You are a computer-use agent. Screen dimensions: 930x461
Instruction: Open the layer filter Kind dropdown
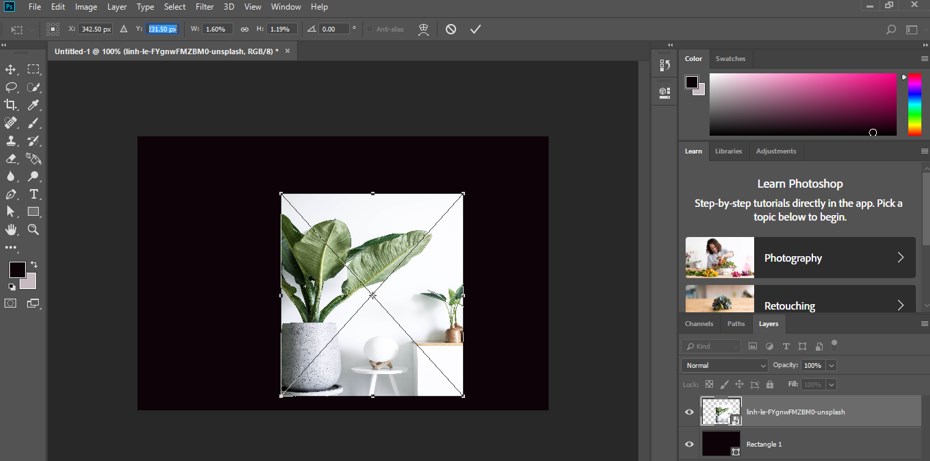pyautogui.click(x=711, y=346)
